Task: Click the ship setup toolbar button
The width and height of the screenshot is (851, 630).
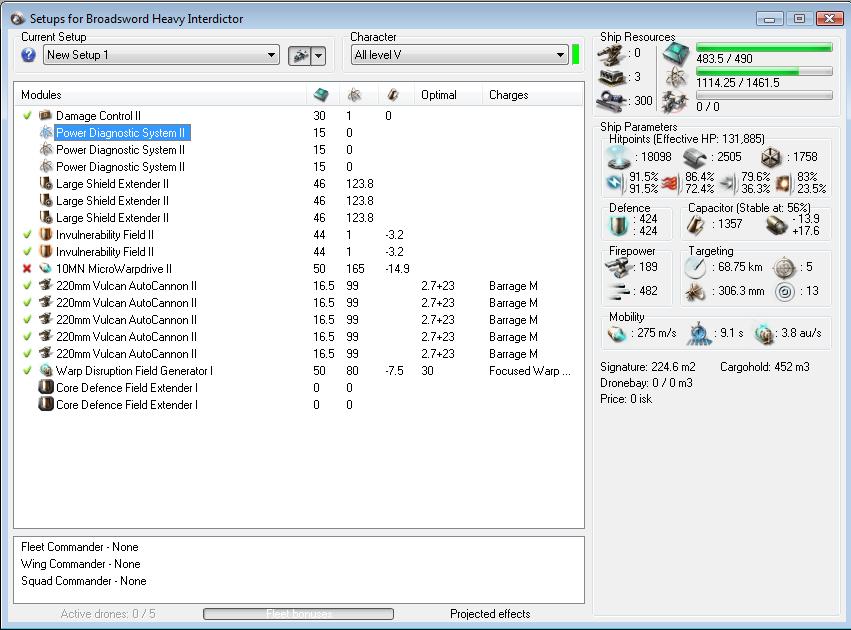Action: (x=300, y=55)
